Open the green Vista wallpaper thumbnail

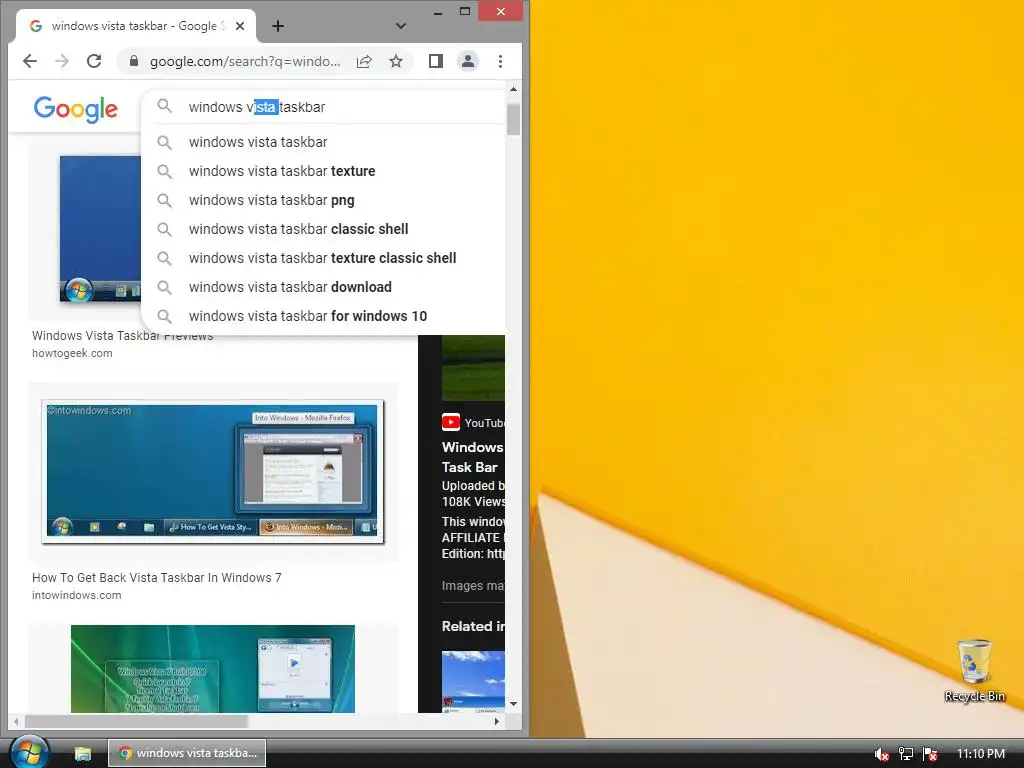(x=213, y=669)
